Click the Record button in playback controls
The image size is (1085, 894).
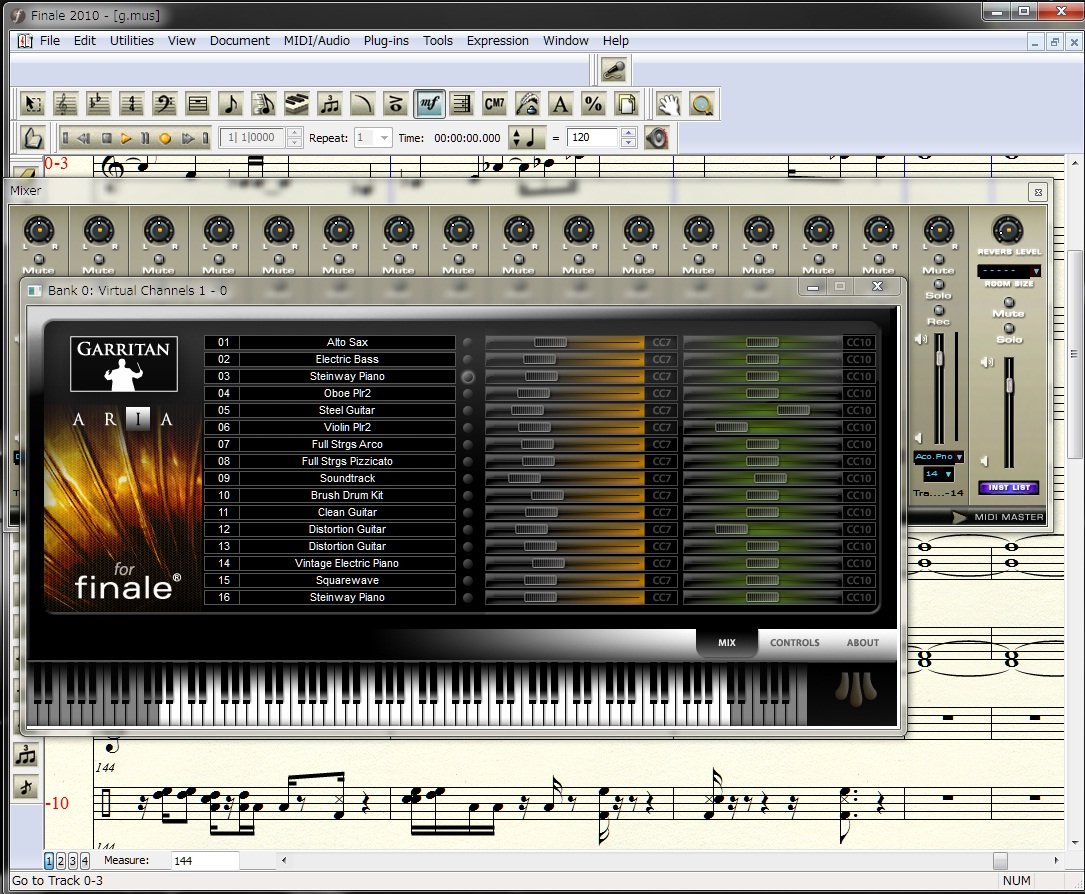(x=165, y=138)
